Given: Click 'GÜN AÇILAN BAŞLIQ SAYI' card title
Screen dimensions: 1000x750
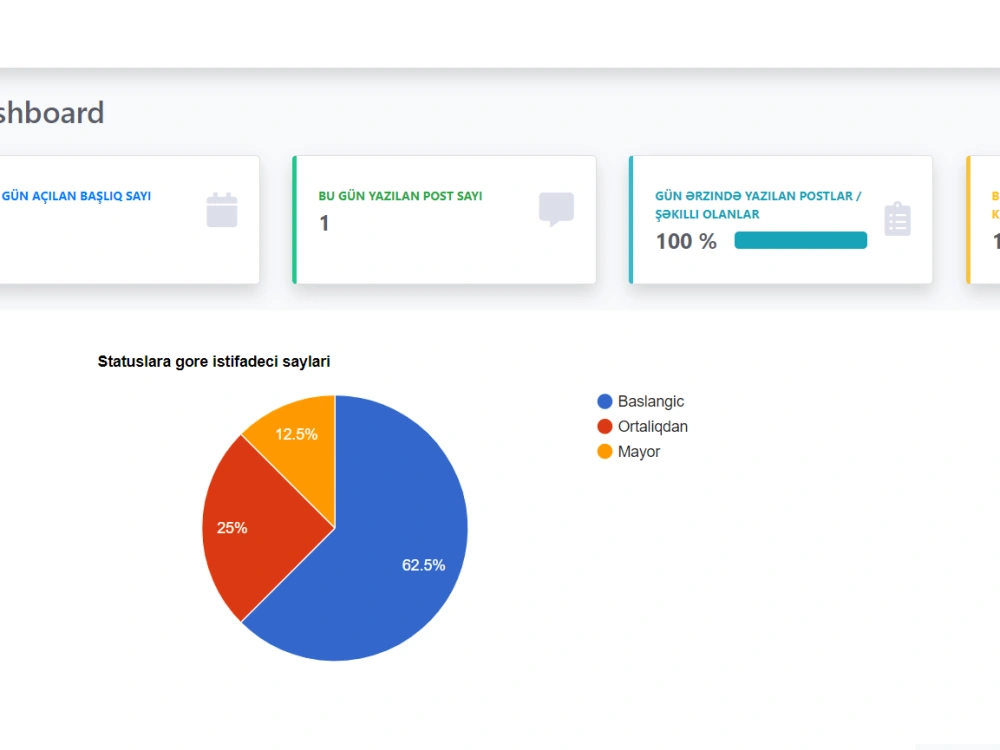Looking at the screenshot, I should point(75,196).
